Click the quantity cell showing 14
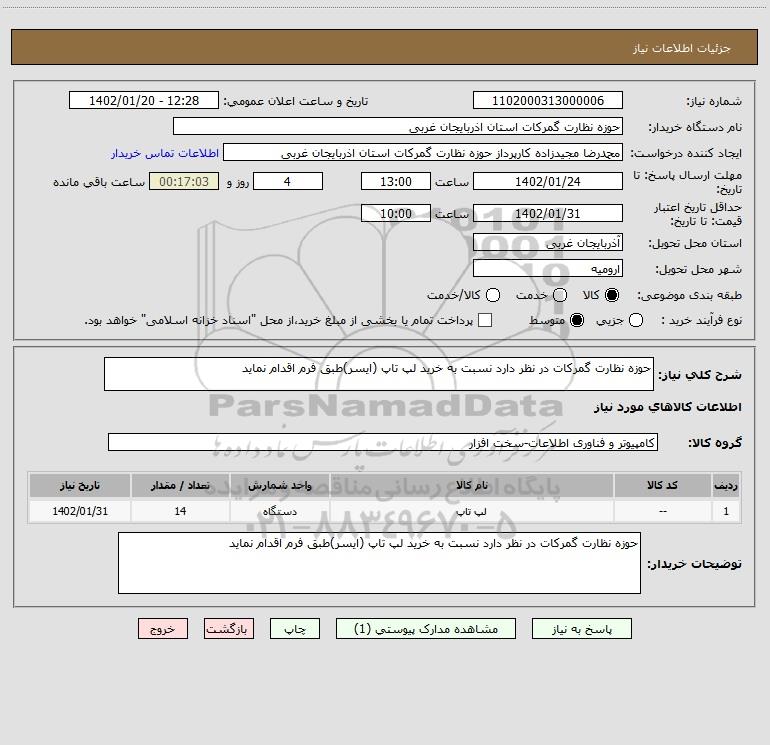Screen dimensions: 770x745 pyautogui.click(x=180, y=511)
